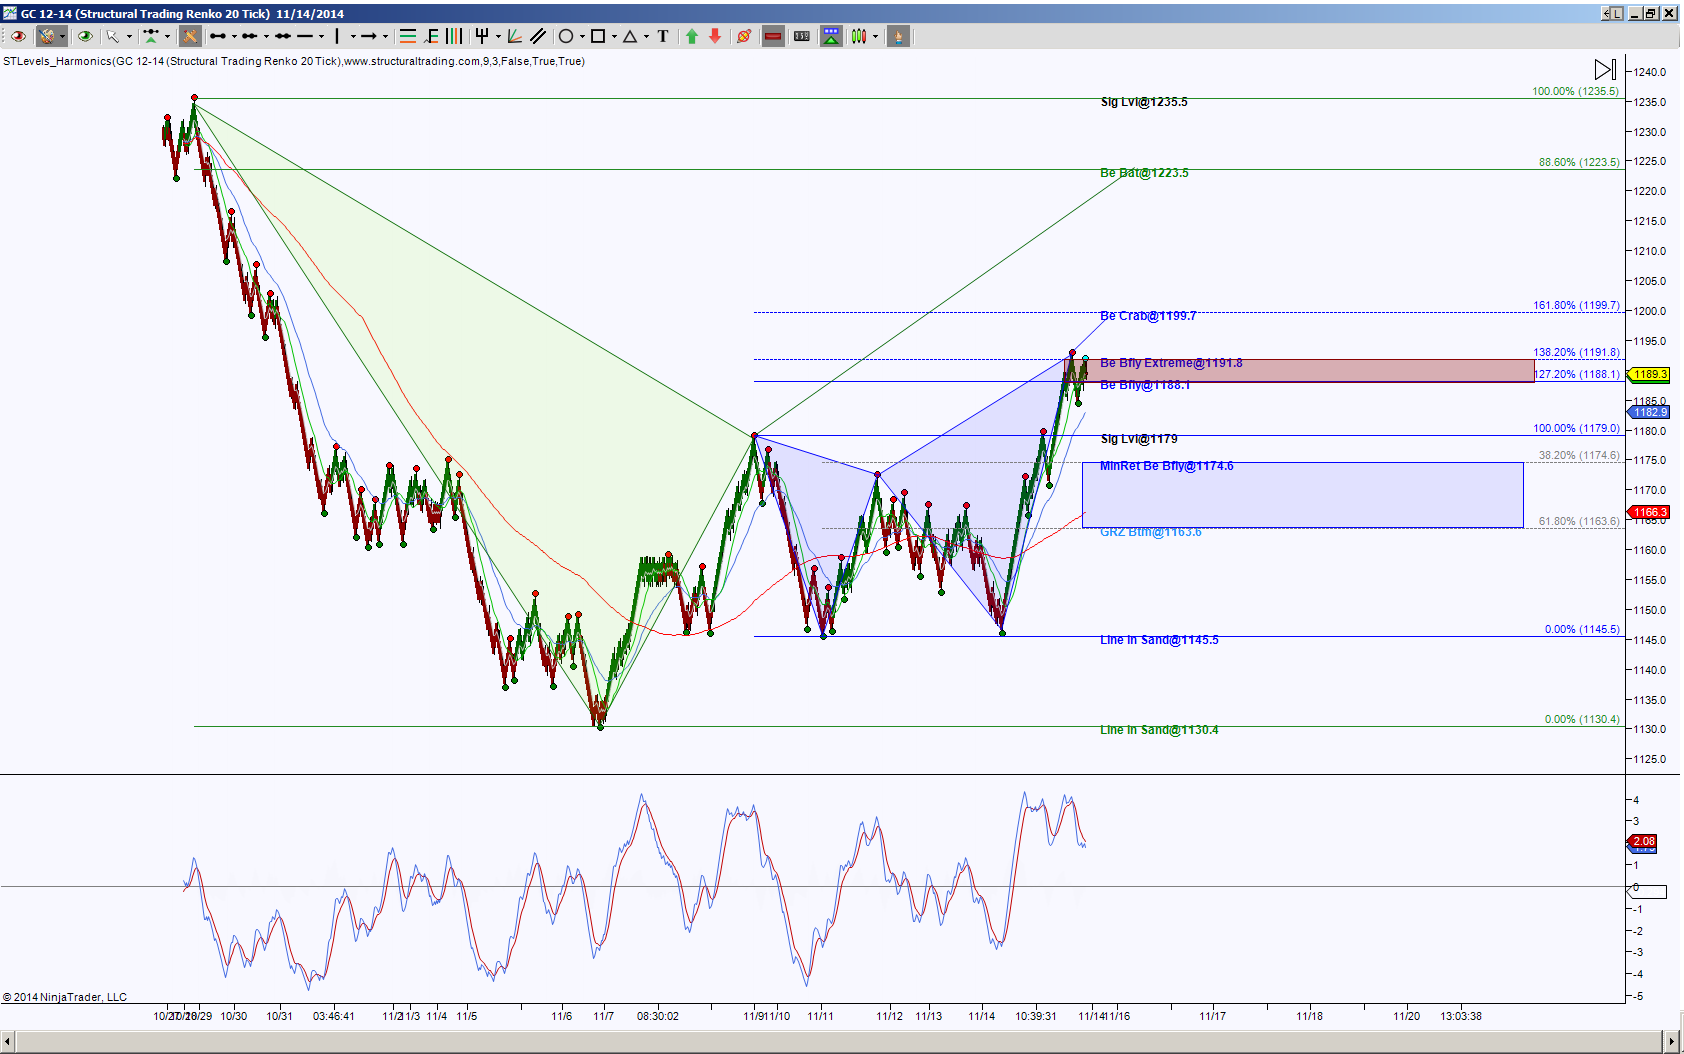Select the Extended Line drawing tool

click(x=283, y=36)
